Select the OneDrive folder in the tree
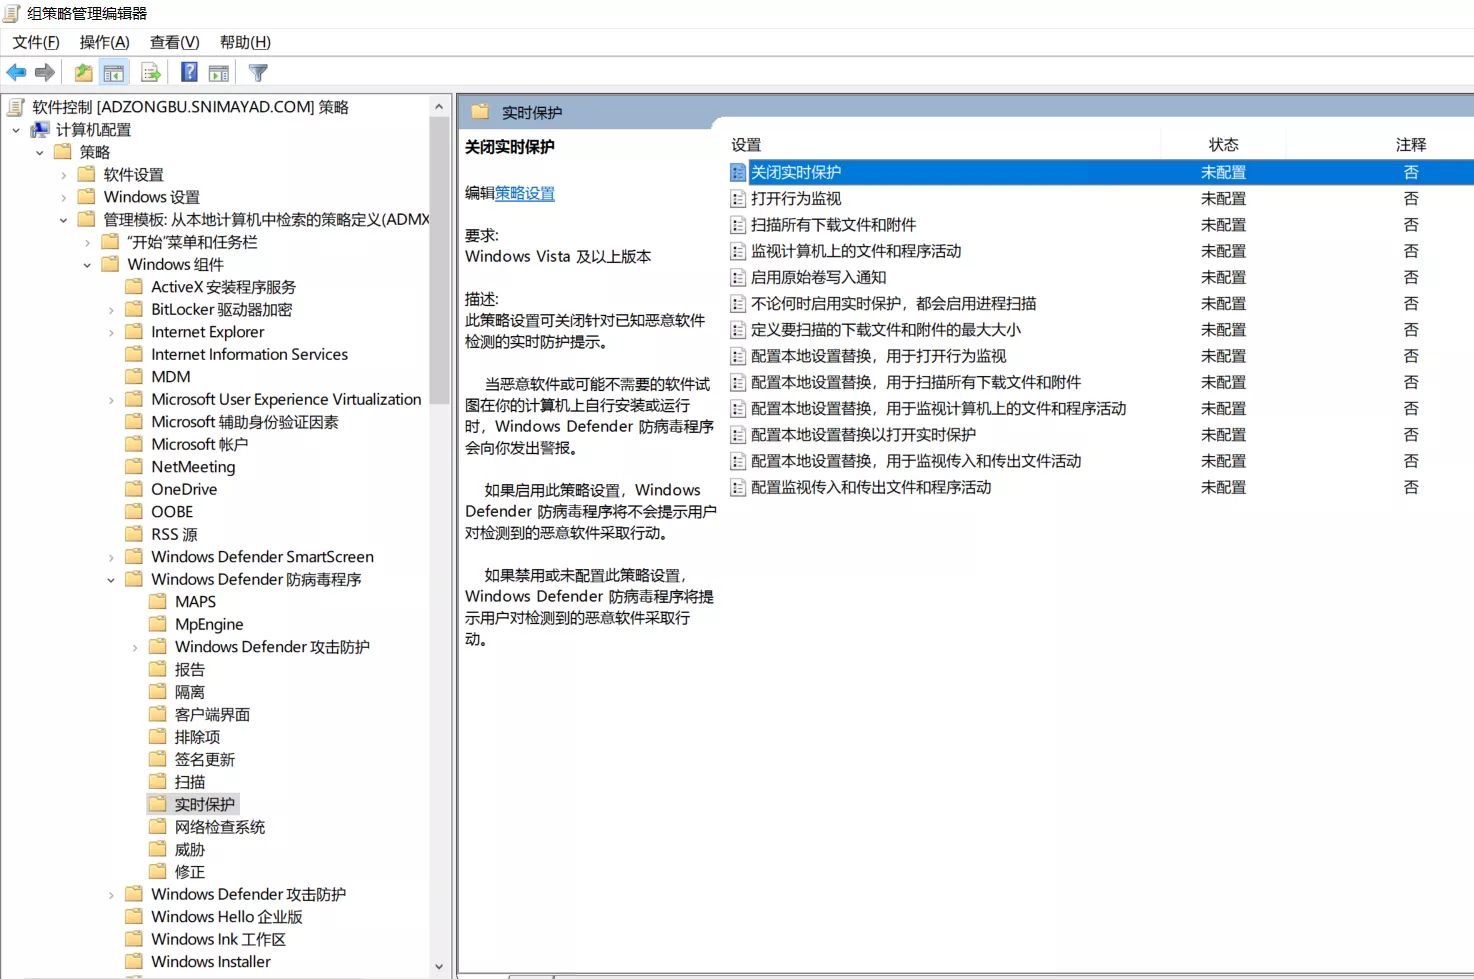This screenshot has width=1474, height=979. [184, 489]
